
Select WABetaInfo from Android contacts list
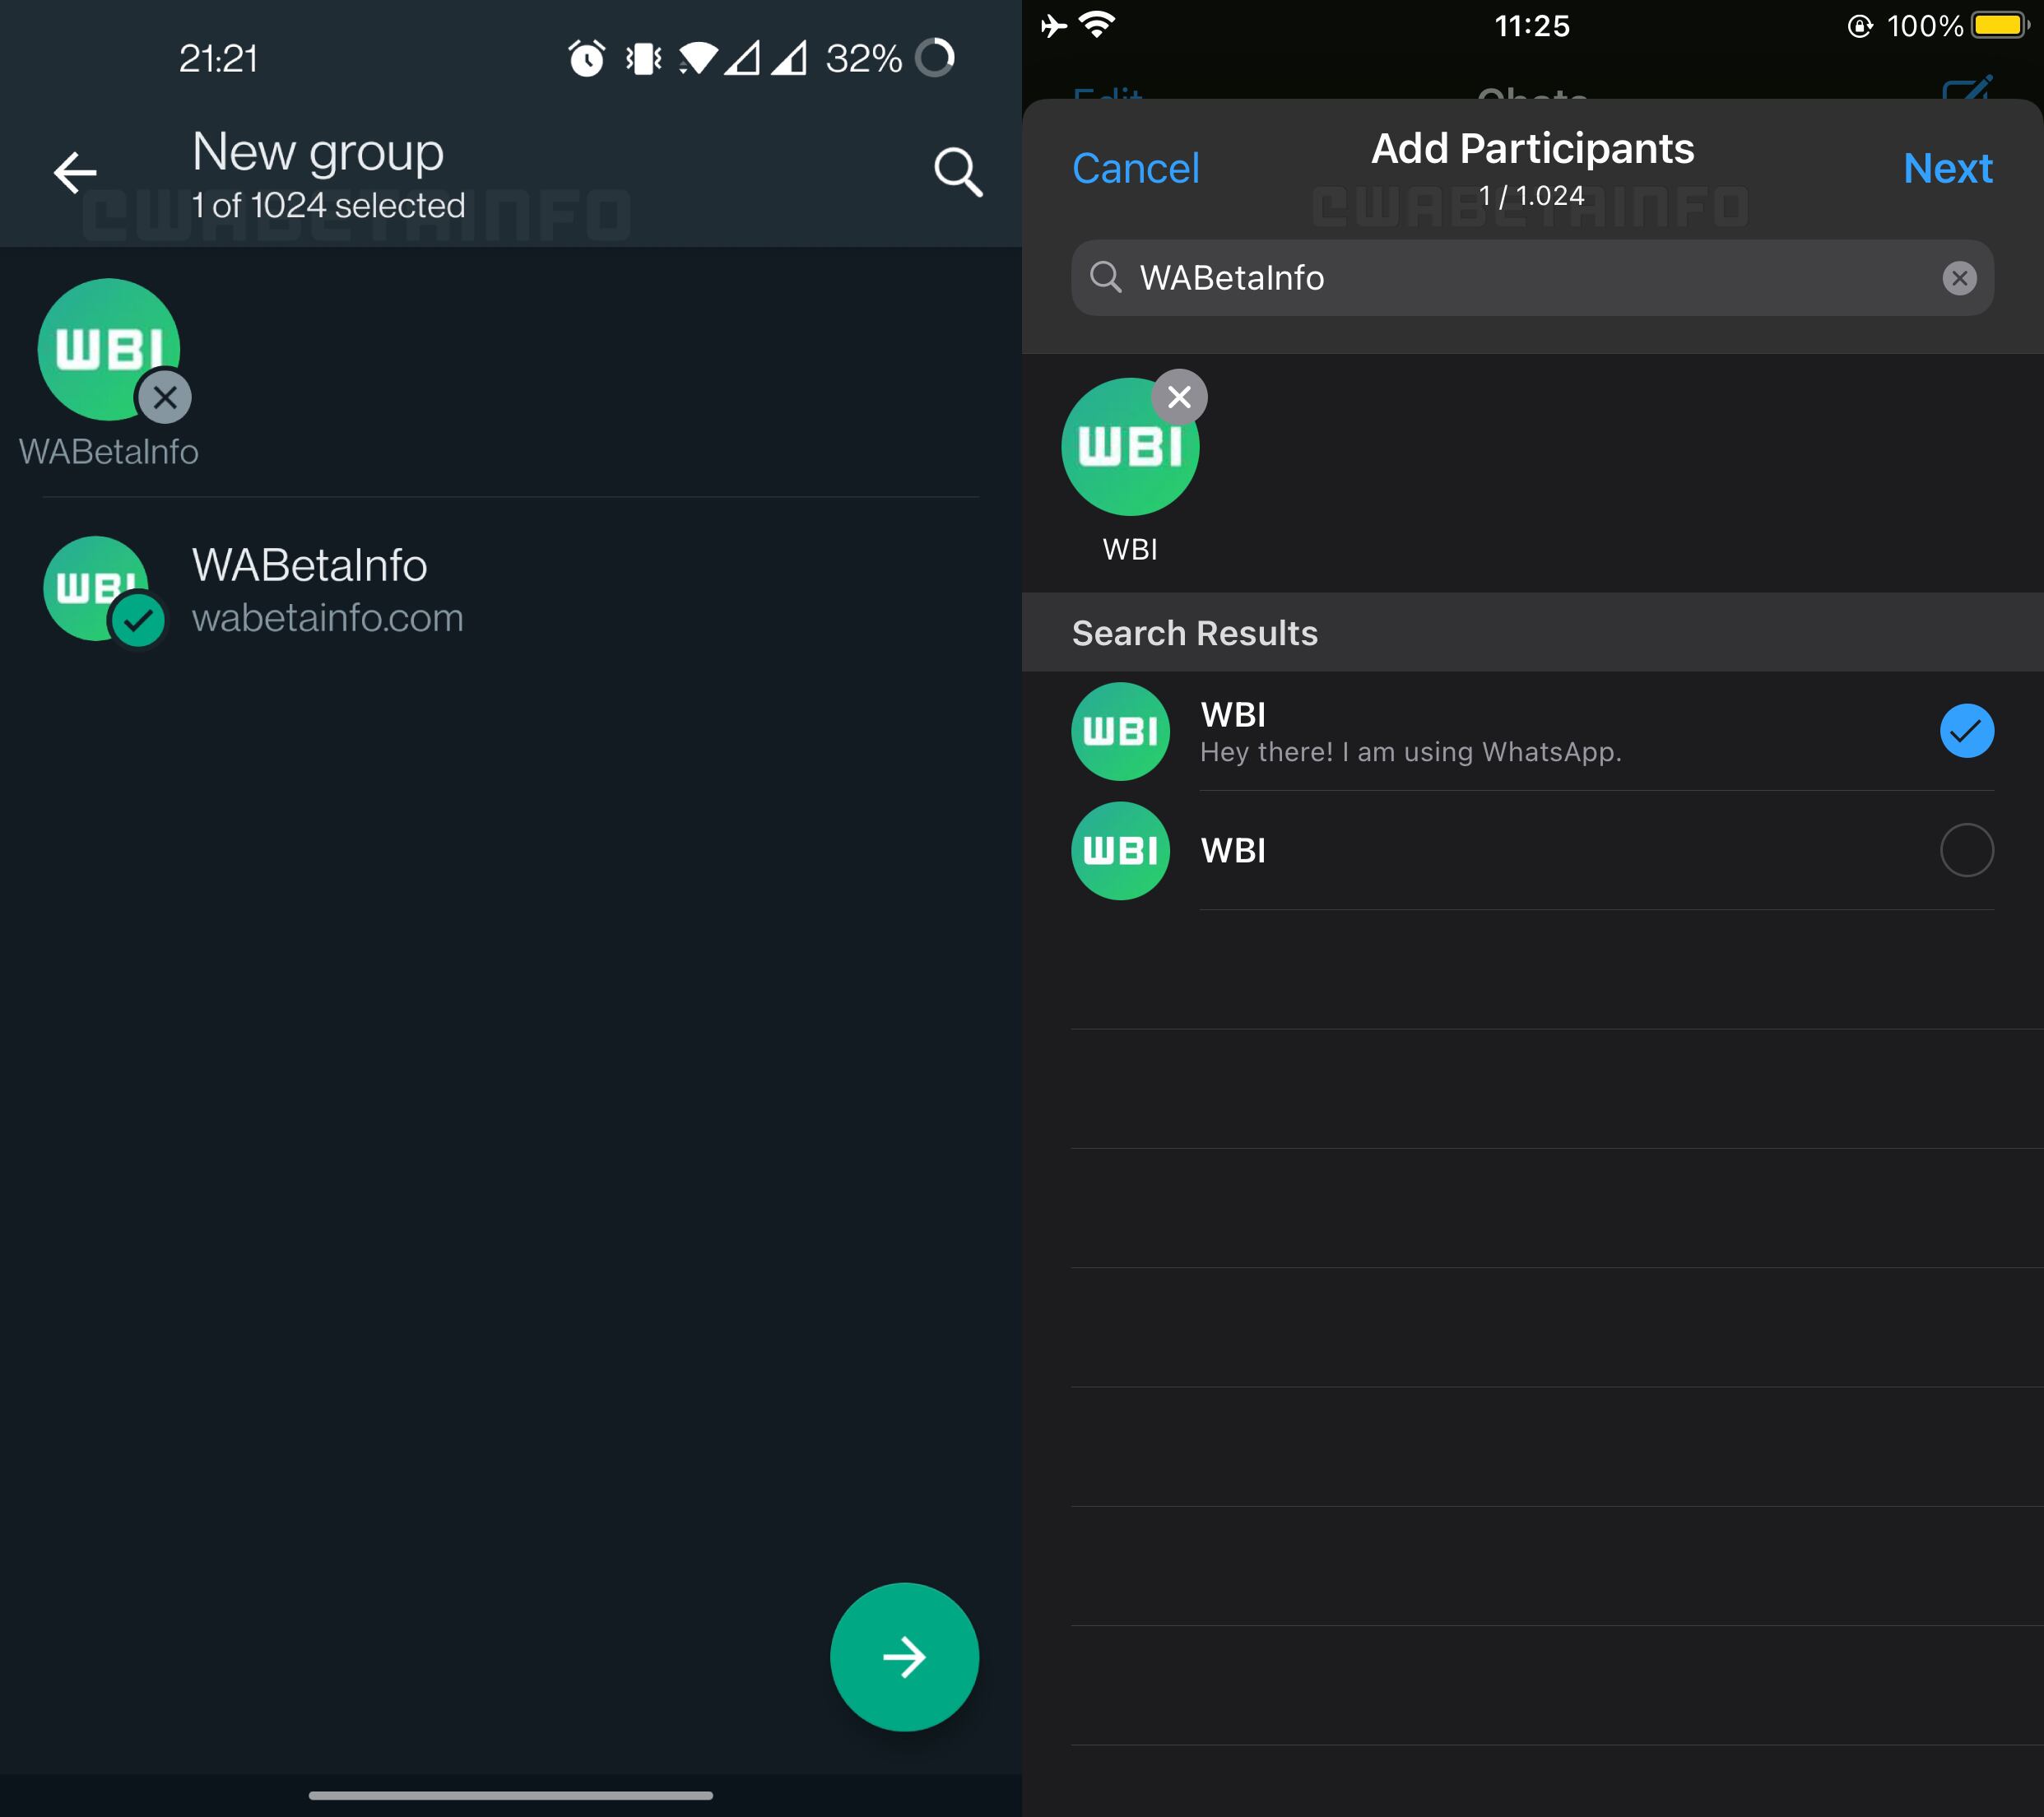509,588
